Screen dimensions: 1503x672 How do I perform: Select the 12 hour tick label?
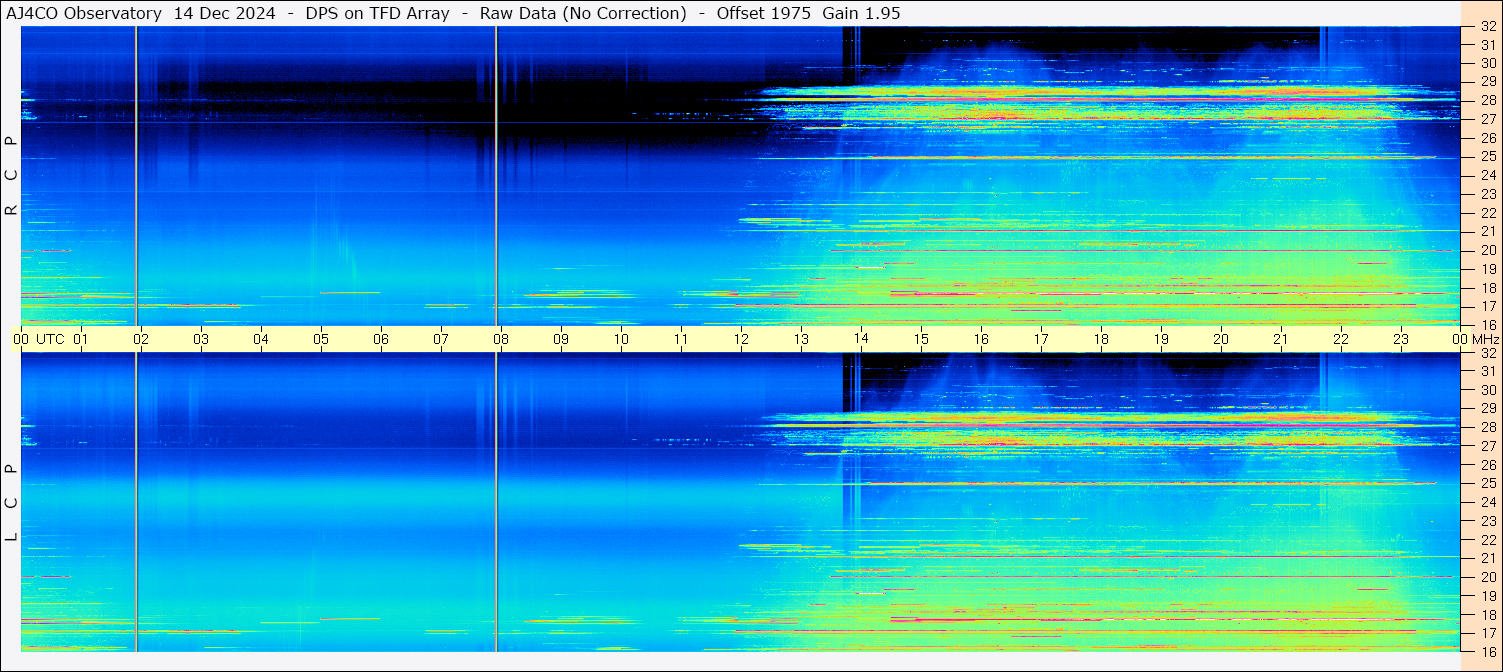(741, 339)
